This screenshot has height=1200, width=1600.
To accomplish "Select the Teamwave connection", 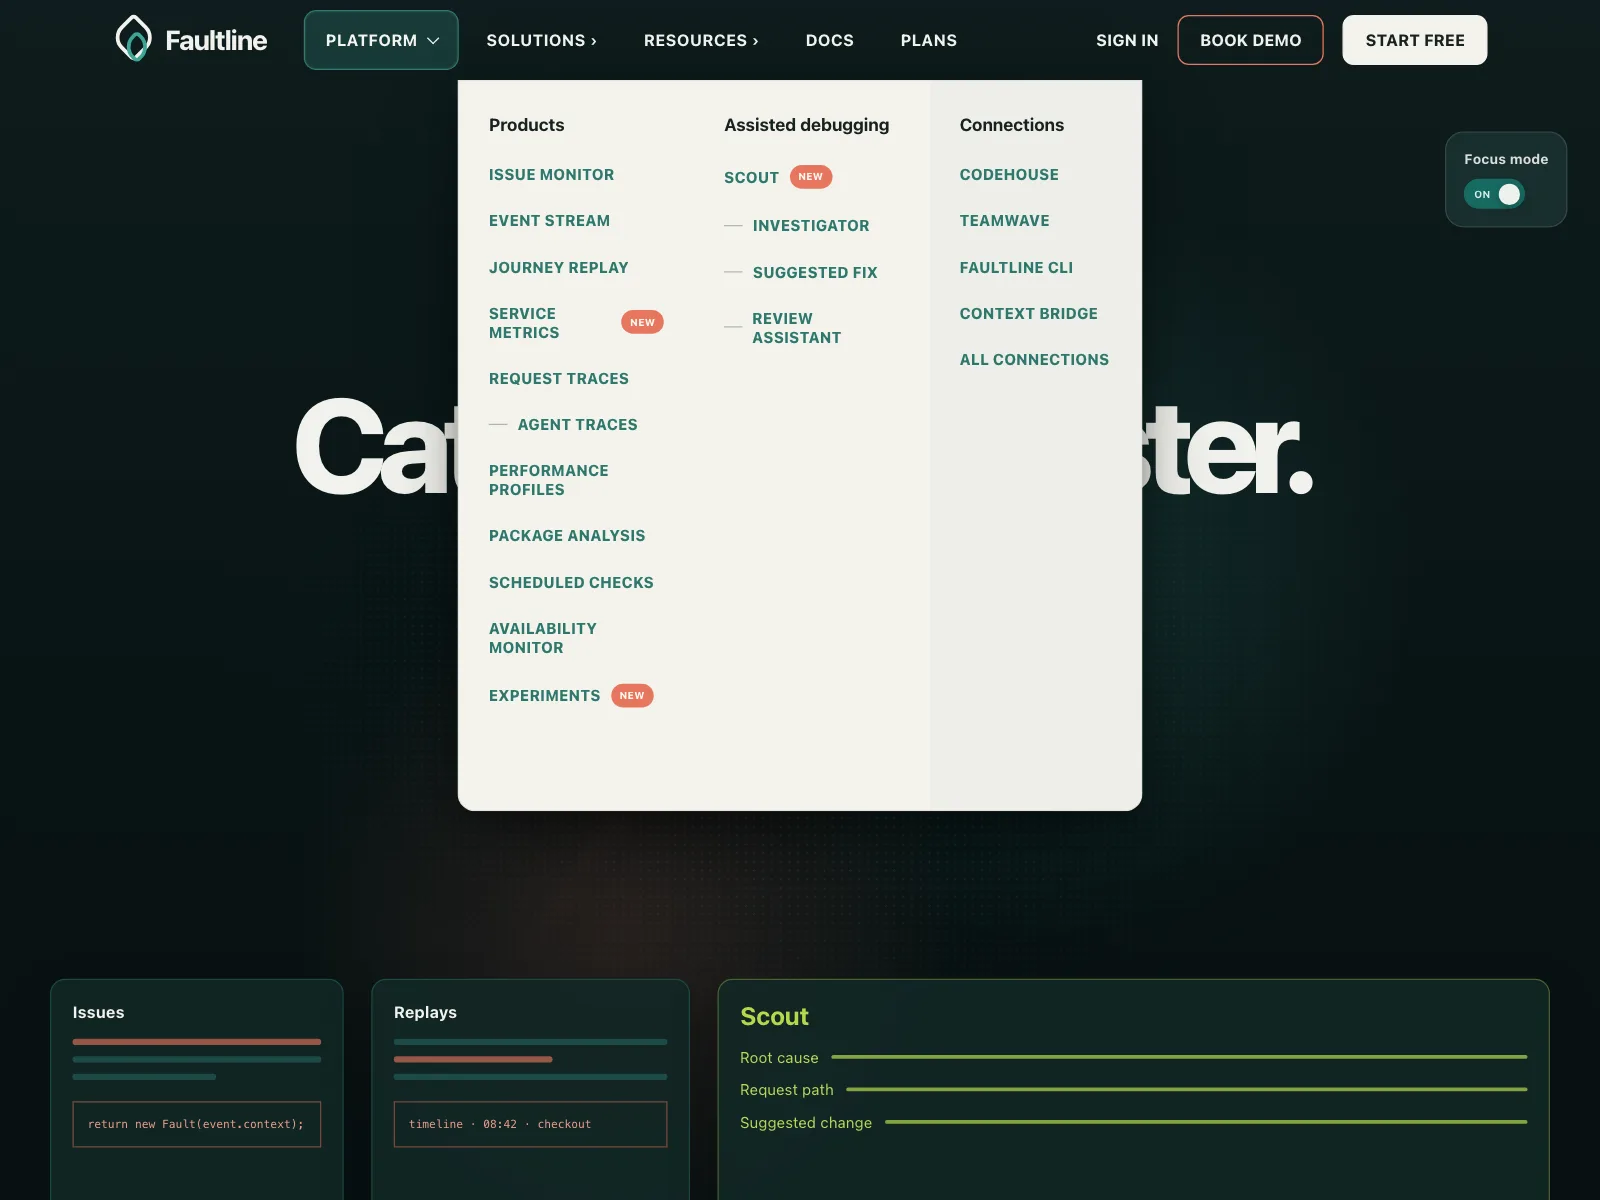I will click(1004, 221).
